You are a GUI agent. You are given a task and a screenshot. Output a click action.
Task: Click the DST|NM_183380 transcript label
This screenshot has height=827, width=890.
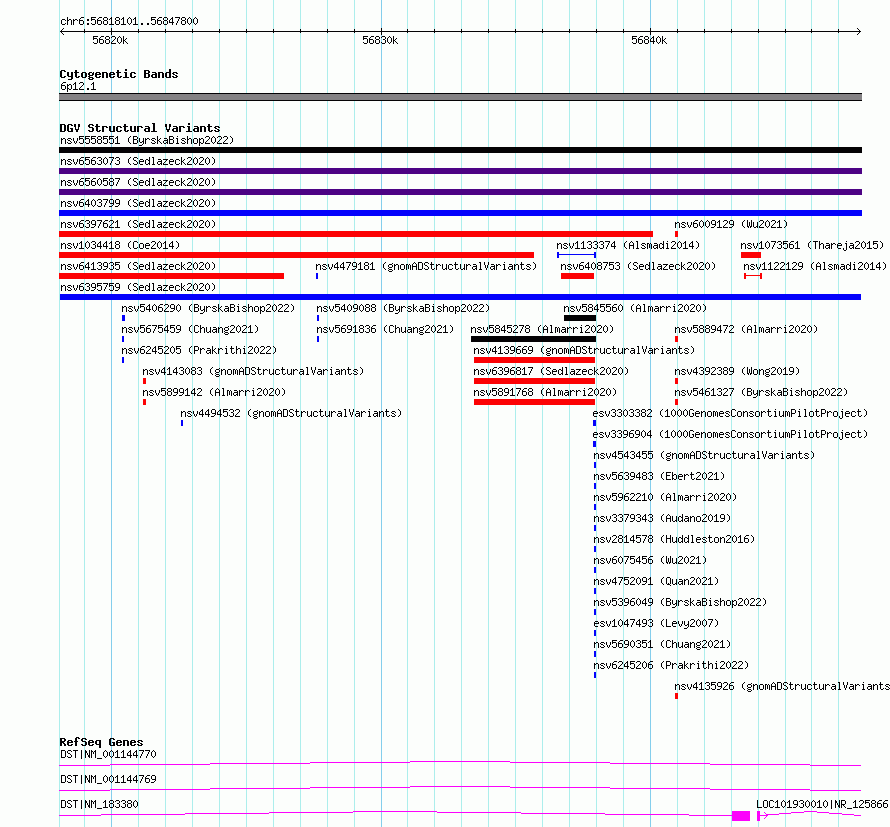click(x=99, y=804)
